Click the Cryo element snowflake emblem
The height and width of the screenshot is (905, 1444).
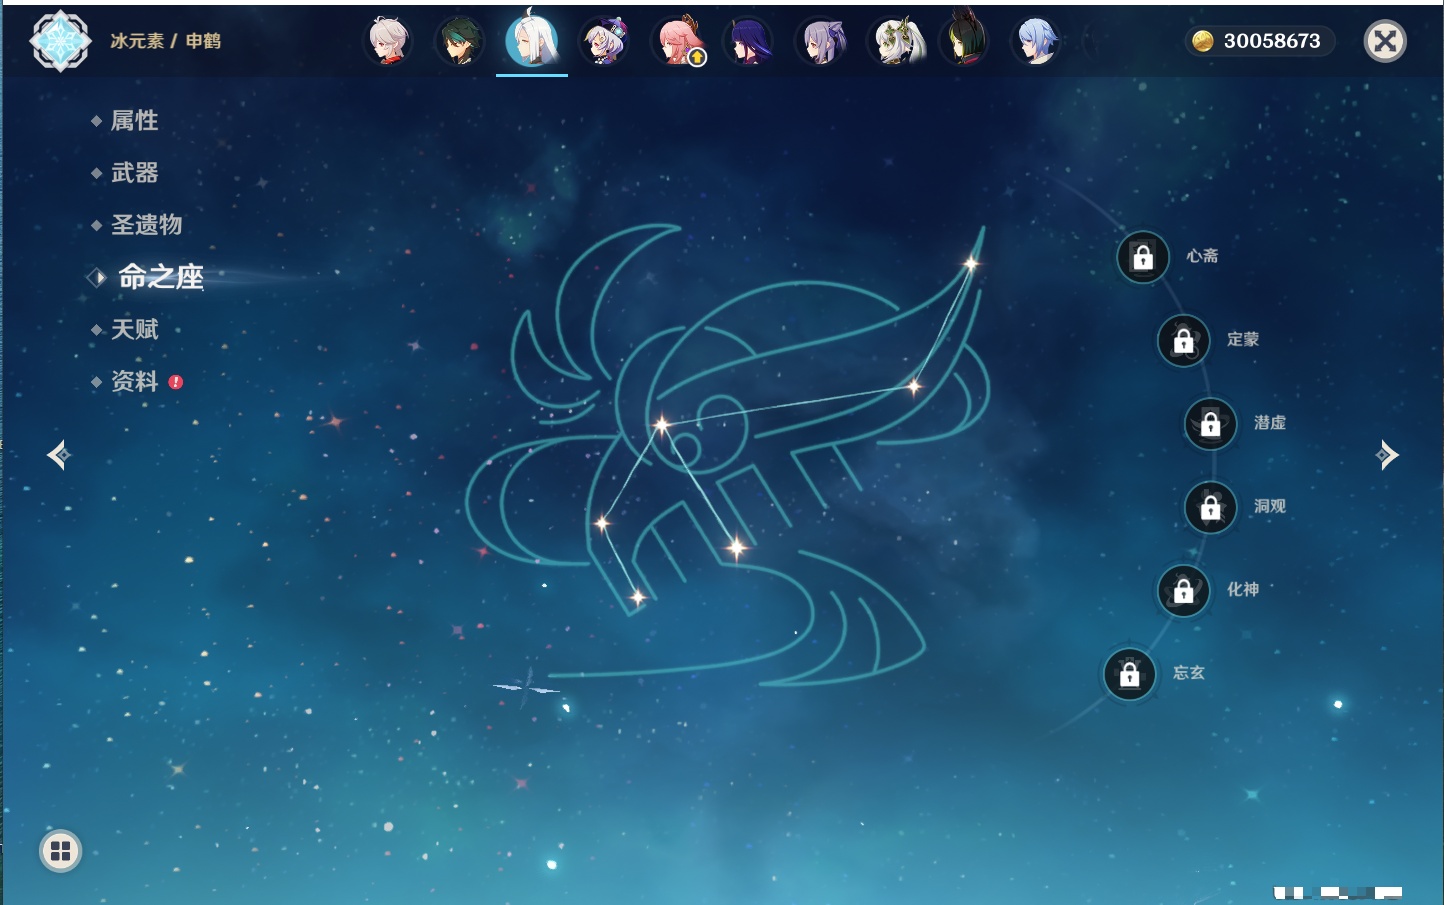[x=61, y=41]
